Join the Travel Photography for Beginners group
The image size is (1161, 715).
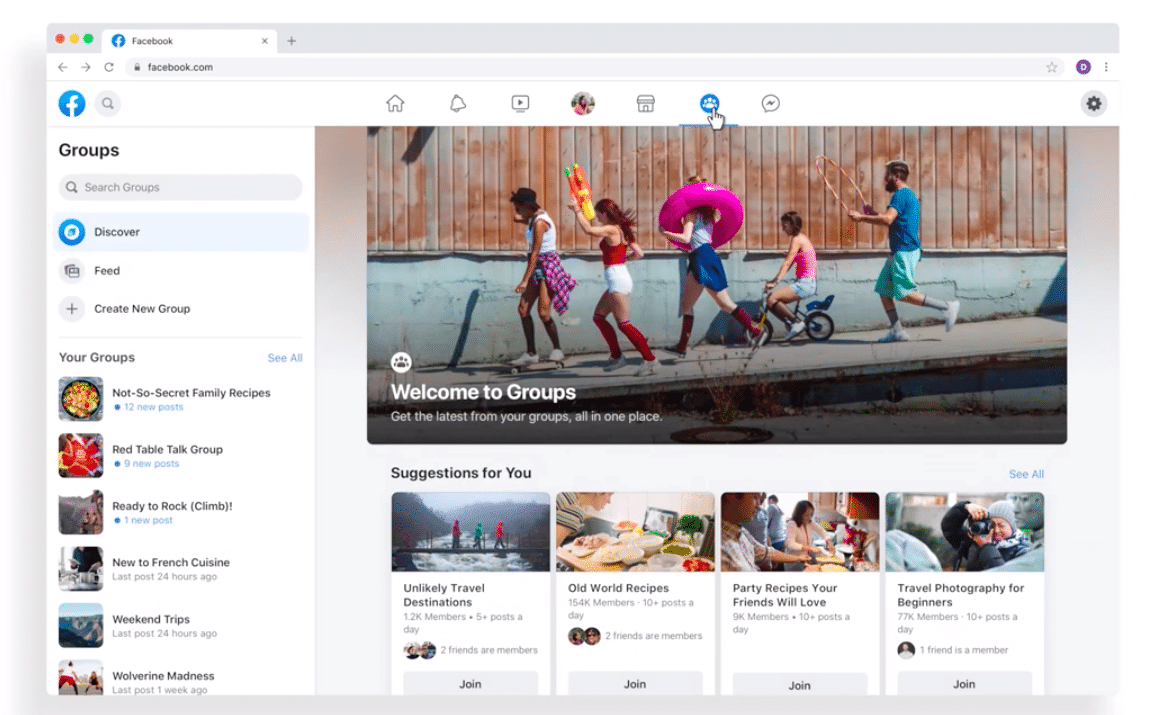[964, 684]
